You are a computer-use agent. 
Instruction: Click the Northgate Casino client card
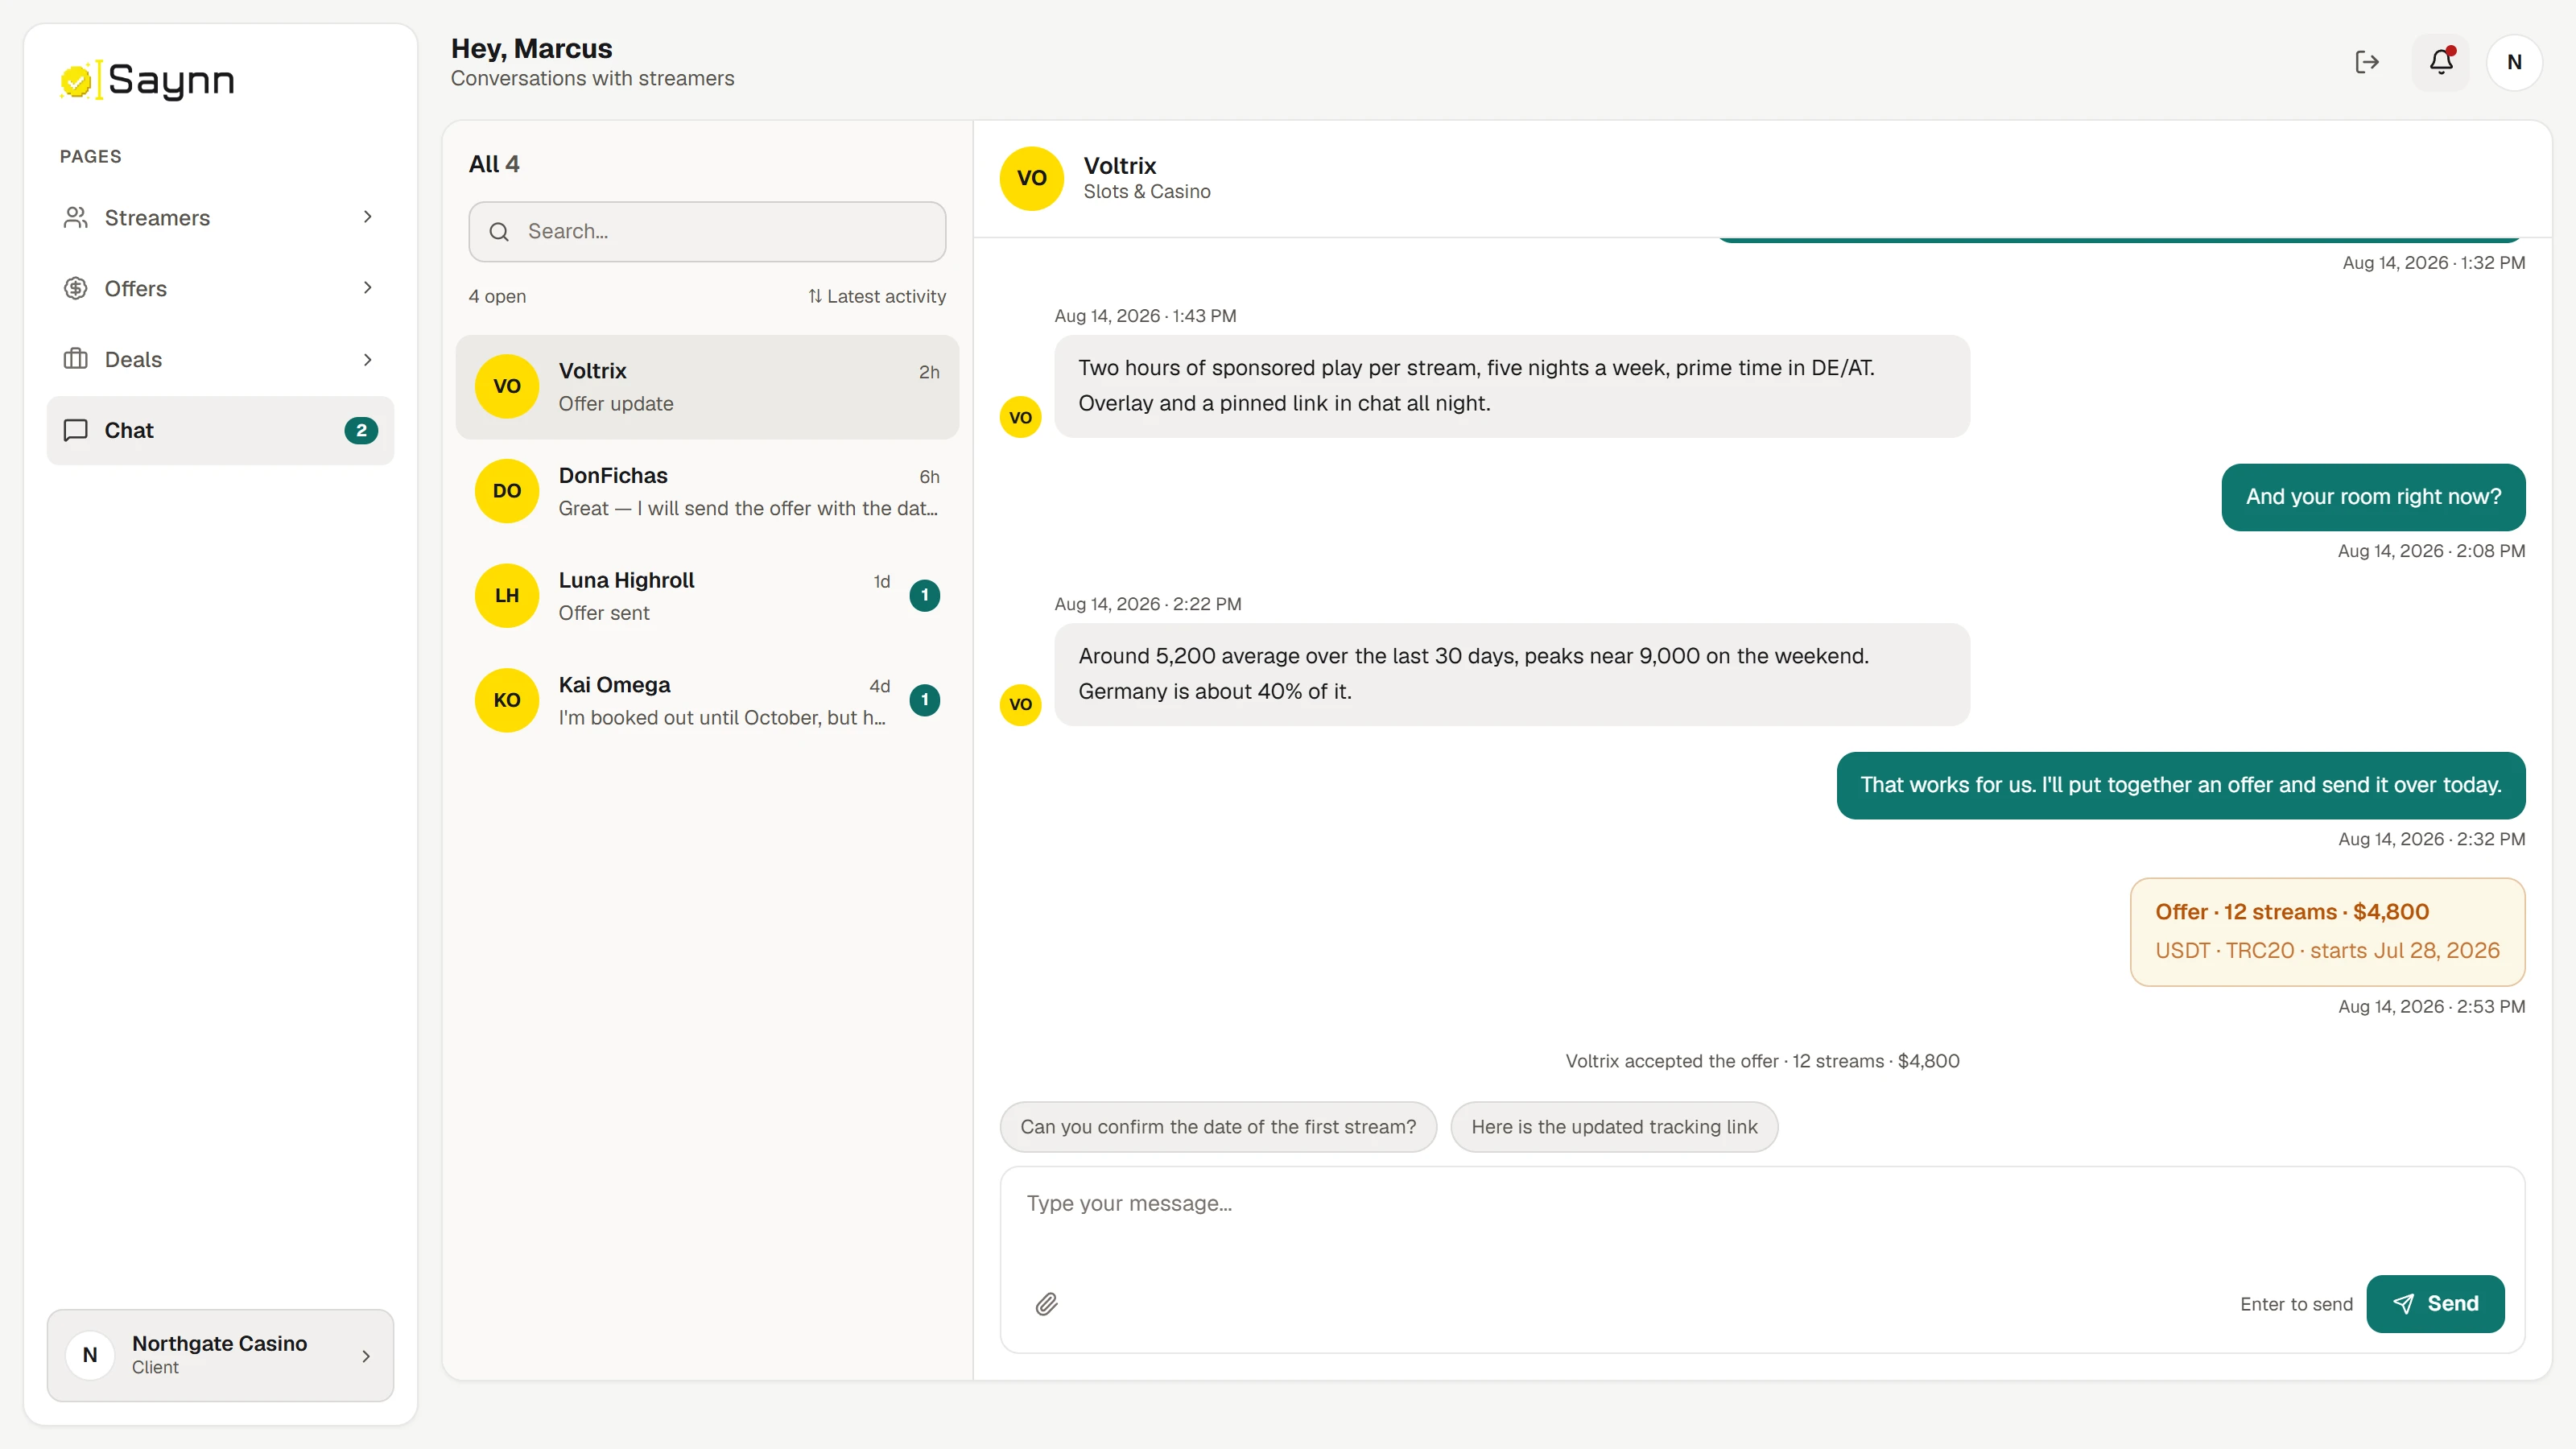coord(220,1355)
